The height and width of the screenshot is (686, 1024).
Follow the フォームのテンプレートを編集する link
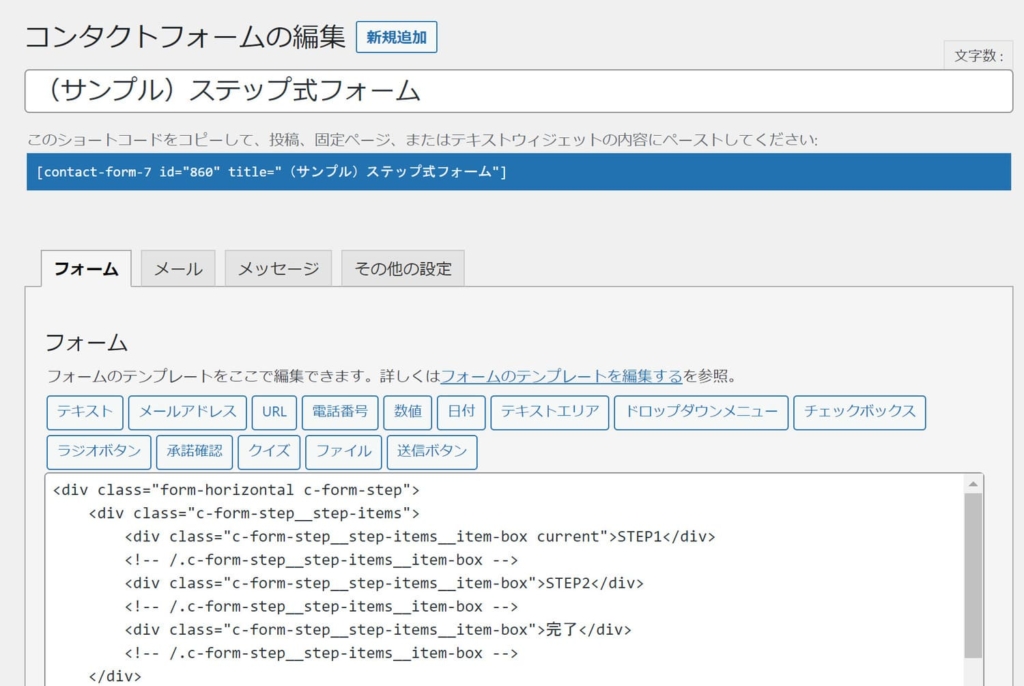click(562, 376)
